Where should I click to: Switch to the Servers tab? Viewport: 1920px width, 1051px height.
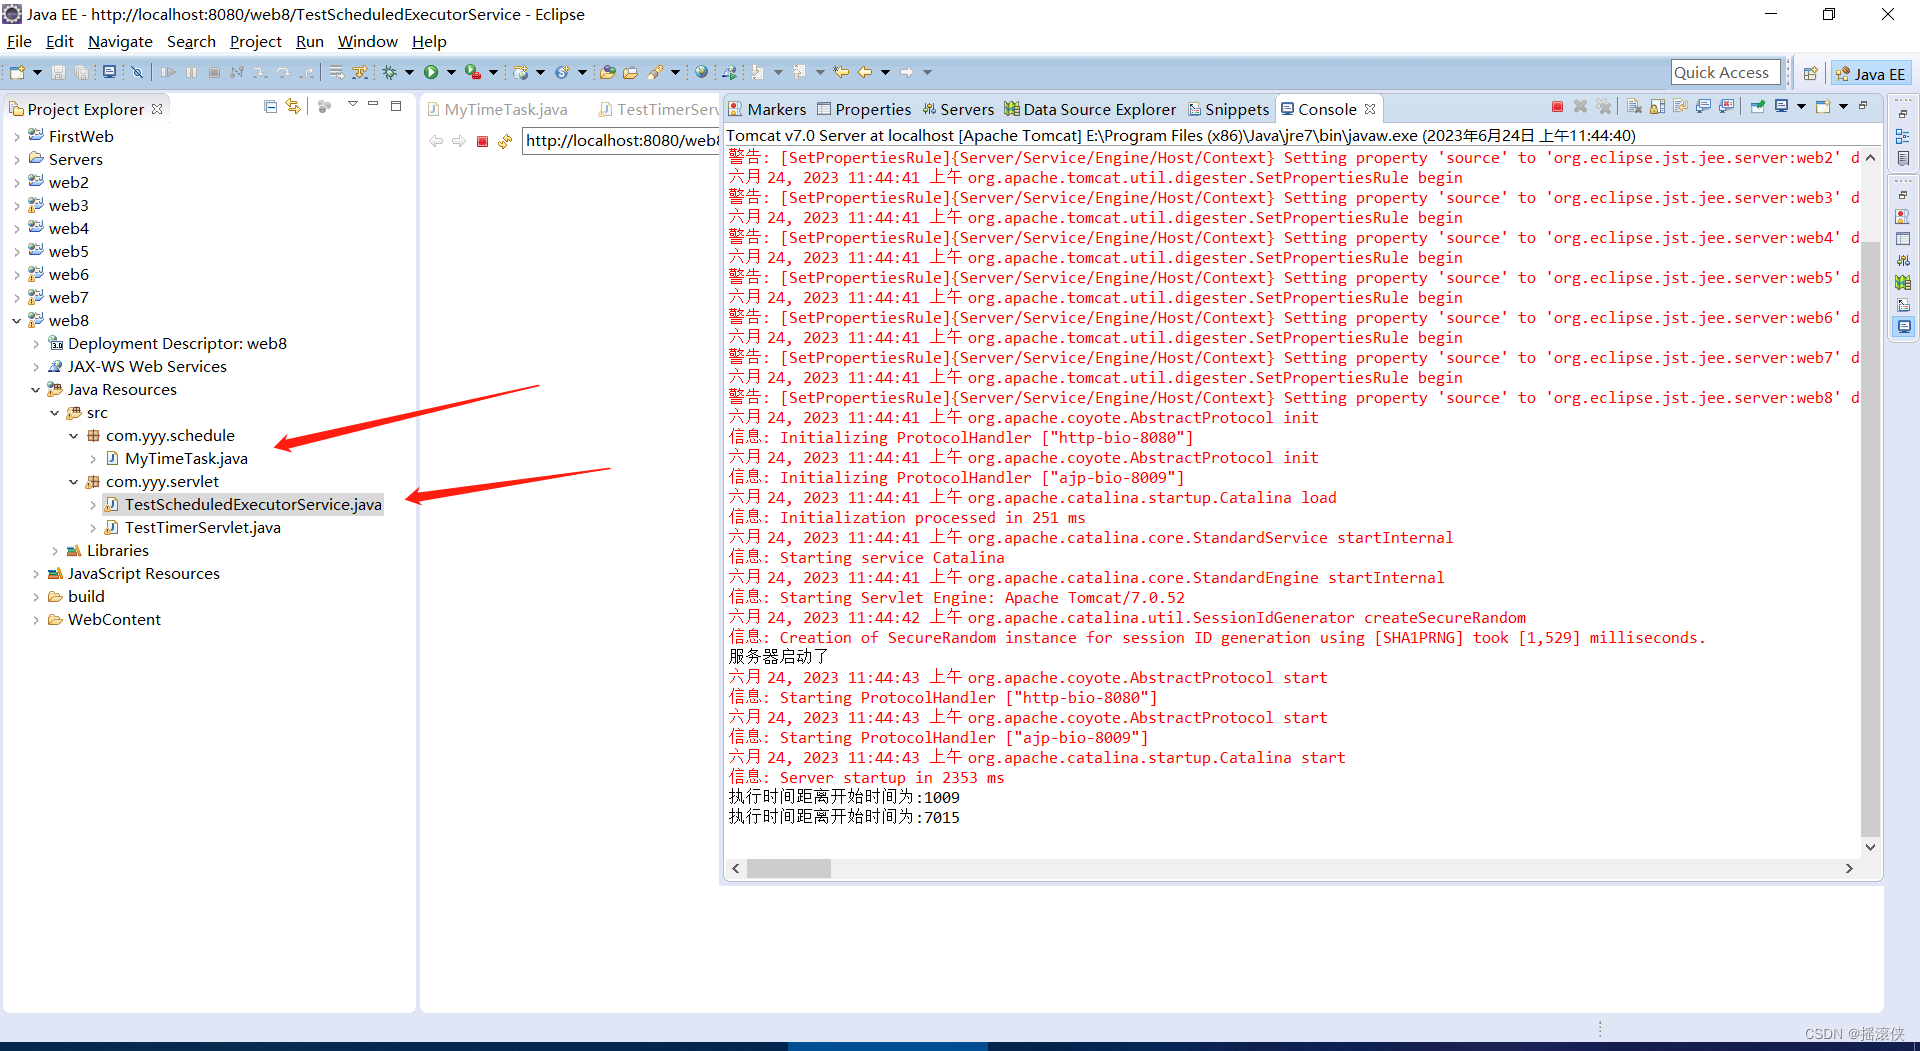tap(958, 110)
